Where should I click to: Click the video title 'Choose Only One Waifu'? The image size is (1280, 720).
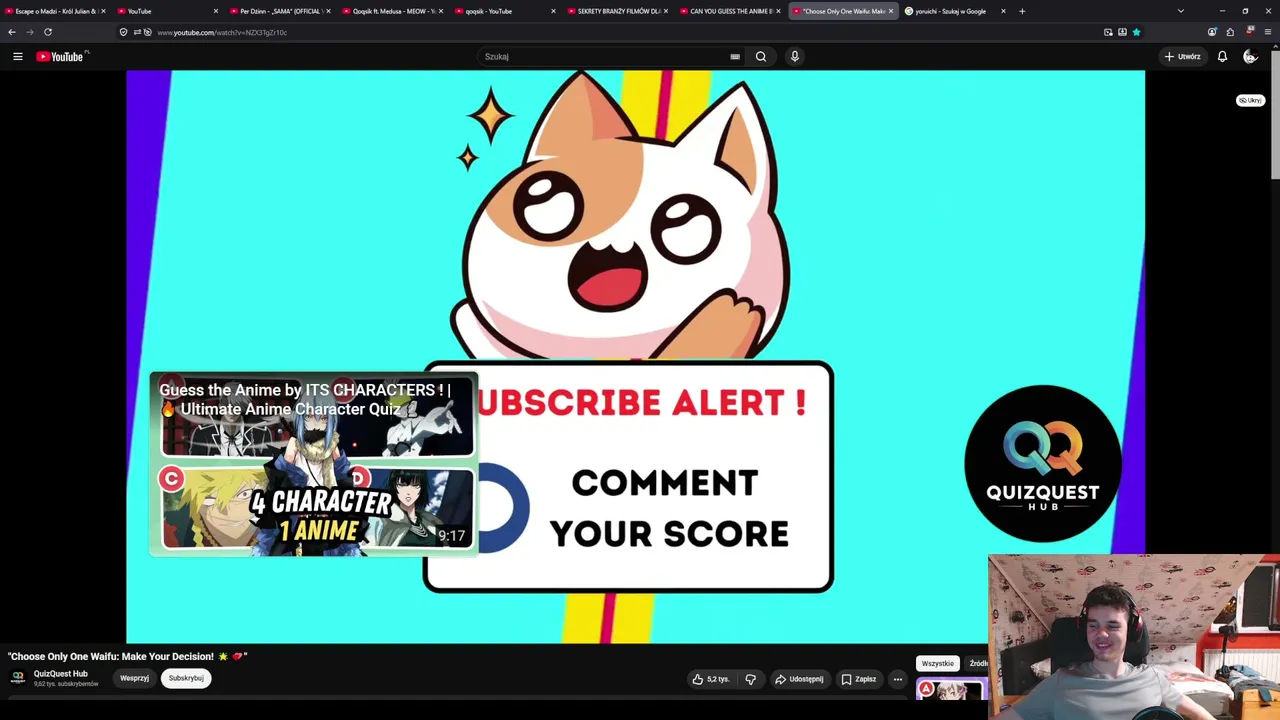click(x=127, y=656)
